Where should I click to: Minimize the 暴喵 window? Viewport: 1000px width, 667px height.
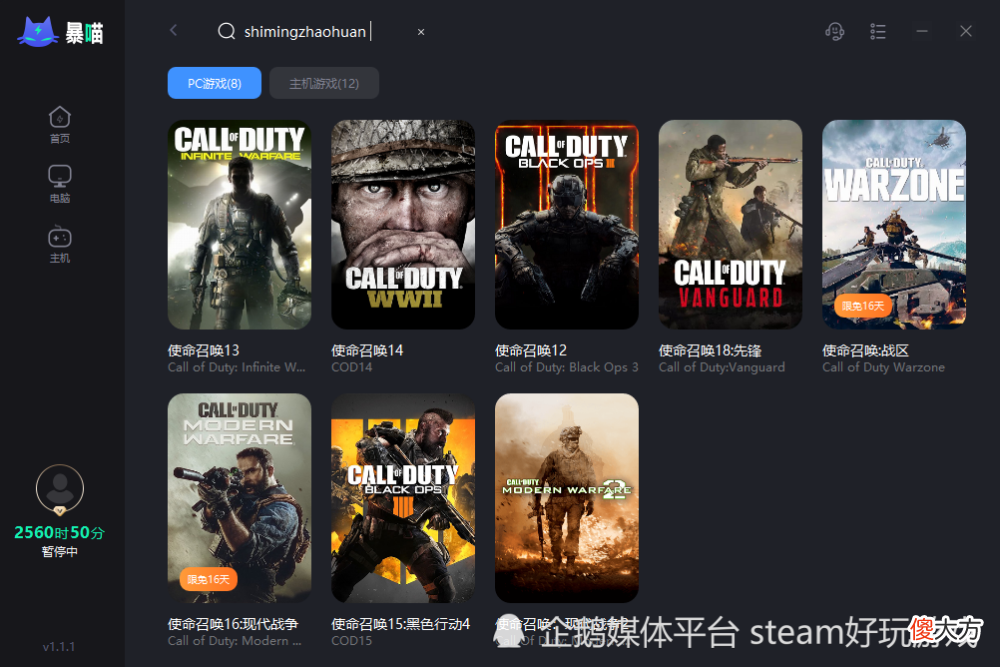(922, 31)
